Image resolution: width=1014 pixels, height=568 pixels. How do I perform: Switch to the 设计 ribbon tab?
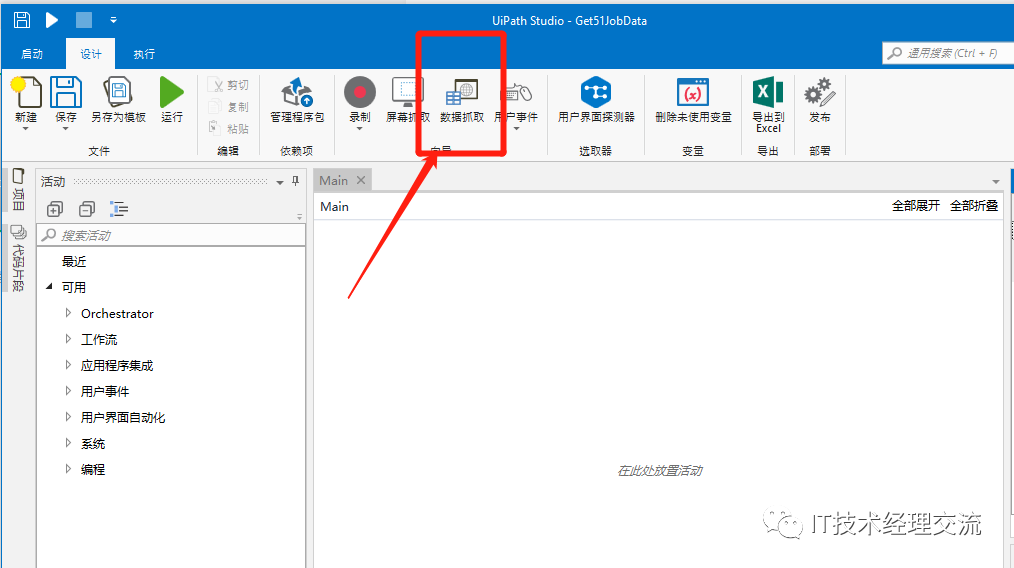[91, 54]
